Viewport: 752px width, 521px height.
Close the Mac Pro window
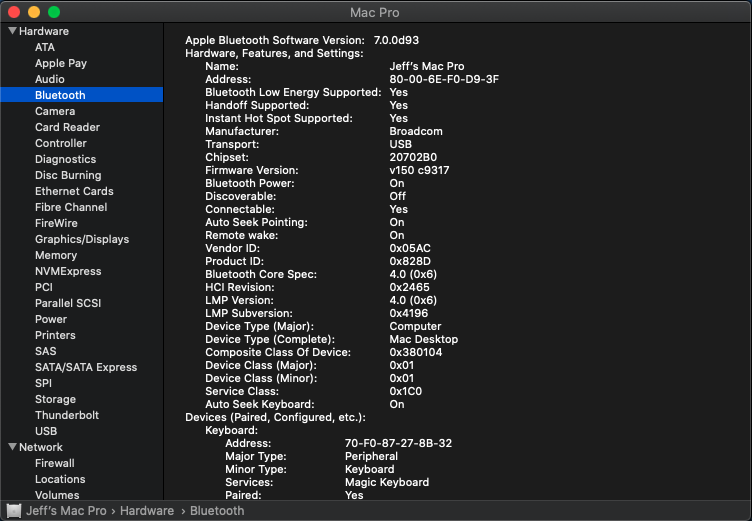(14, 12)
